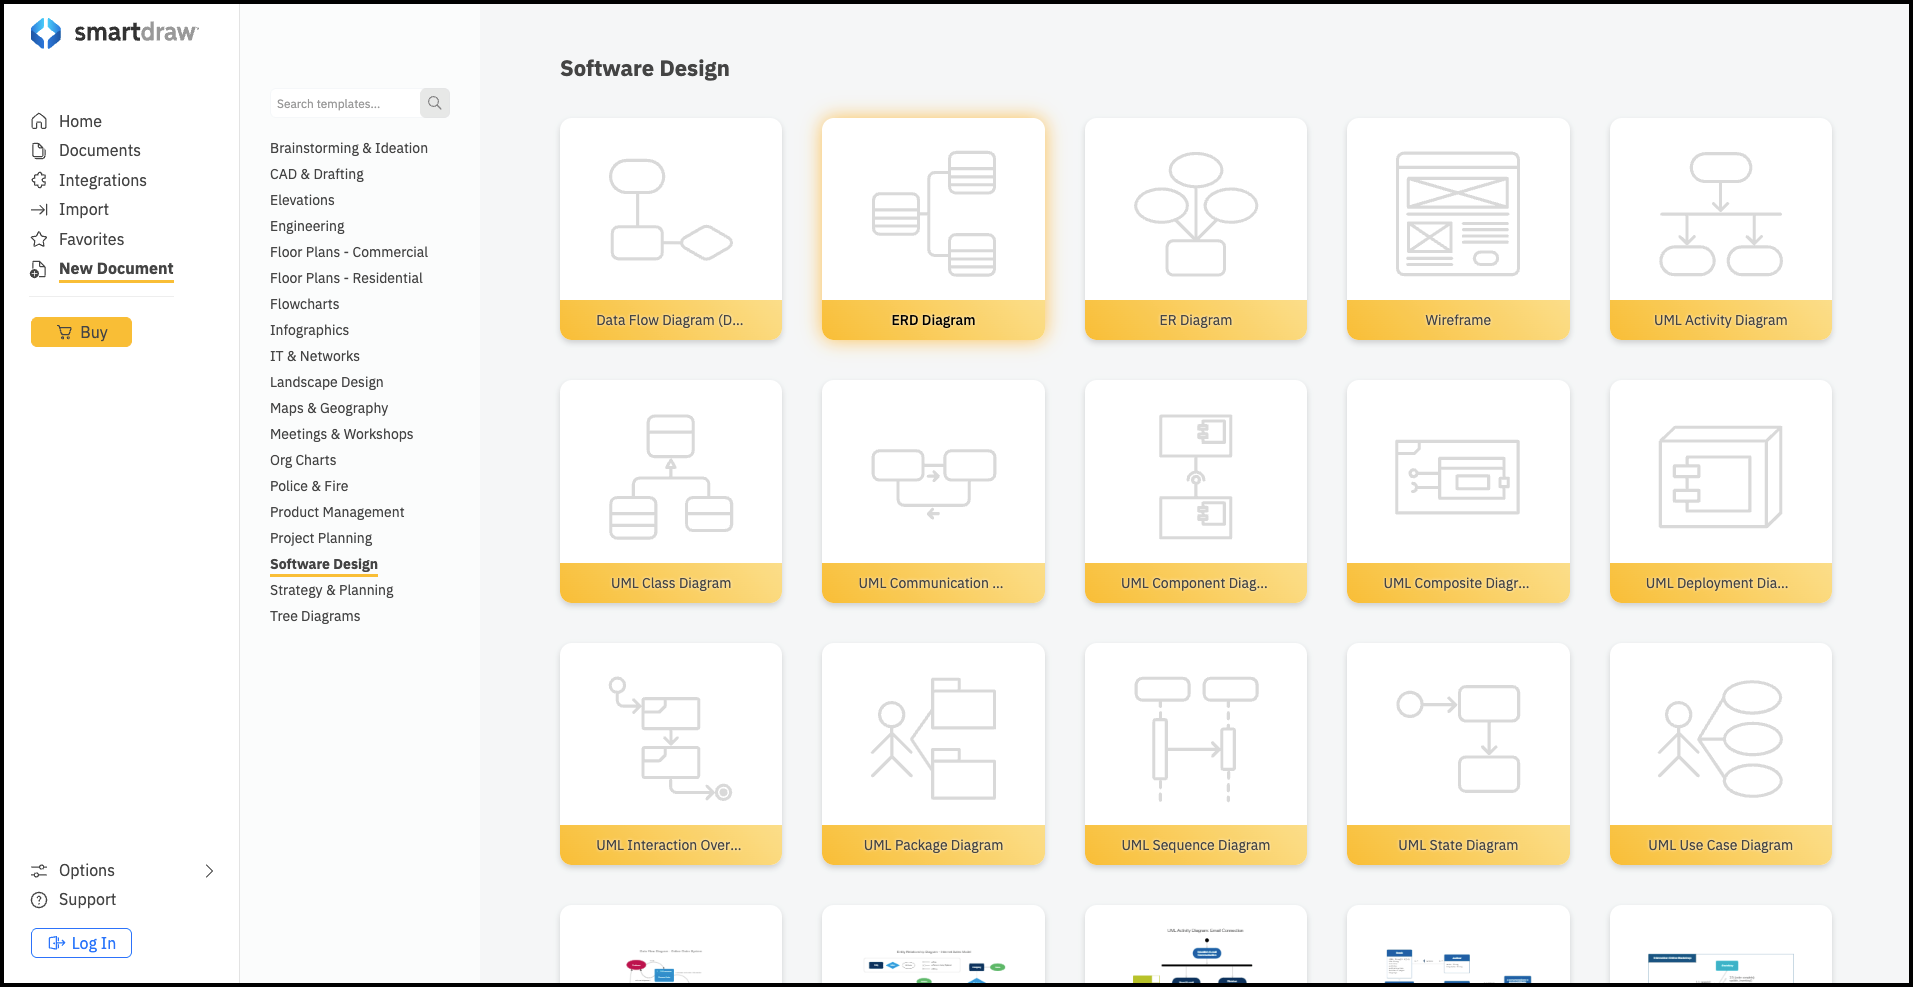Click the SmartDraw logo
The image size is (1913, 987).
click(114, 33)
